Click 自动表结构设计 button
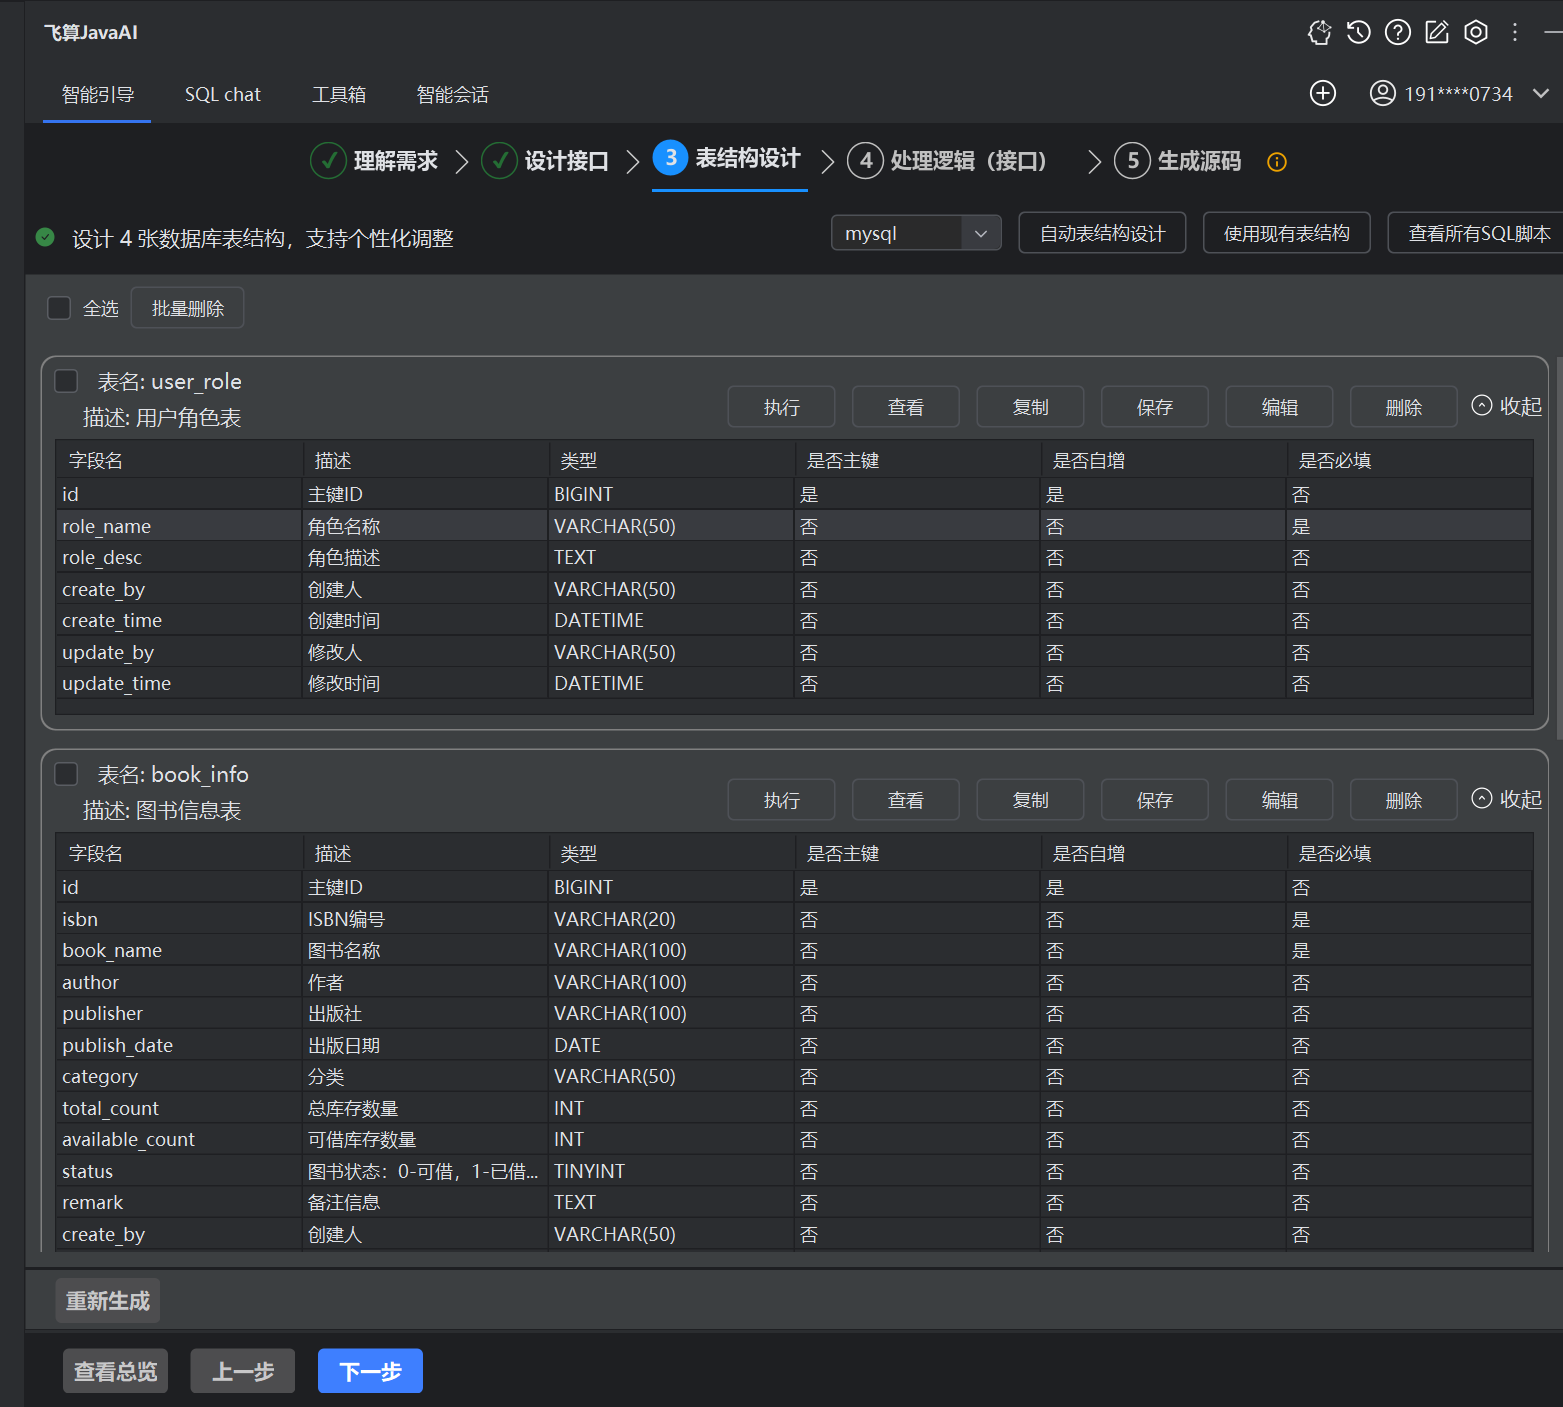Image resolution: width=1563 pixels, height=1407 pixels. point(1101,233)
